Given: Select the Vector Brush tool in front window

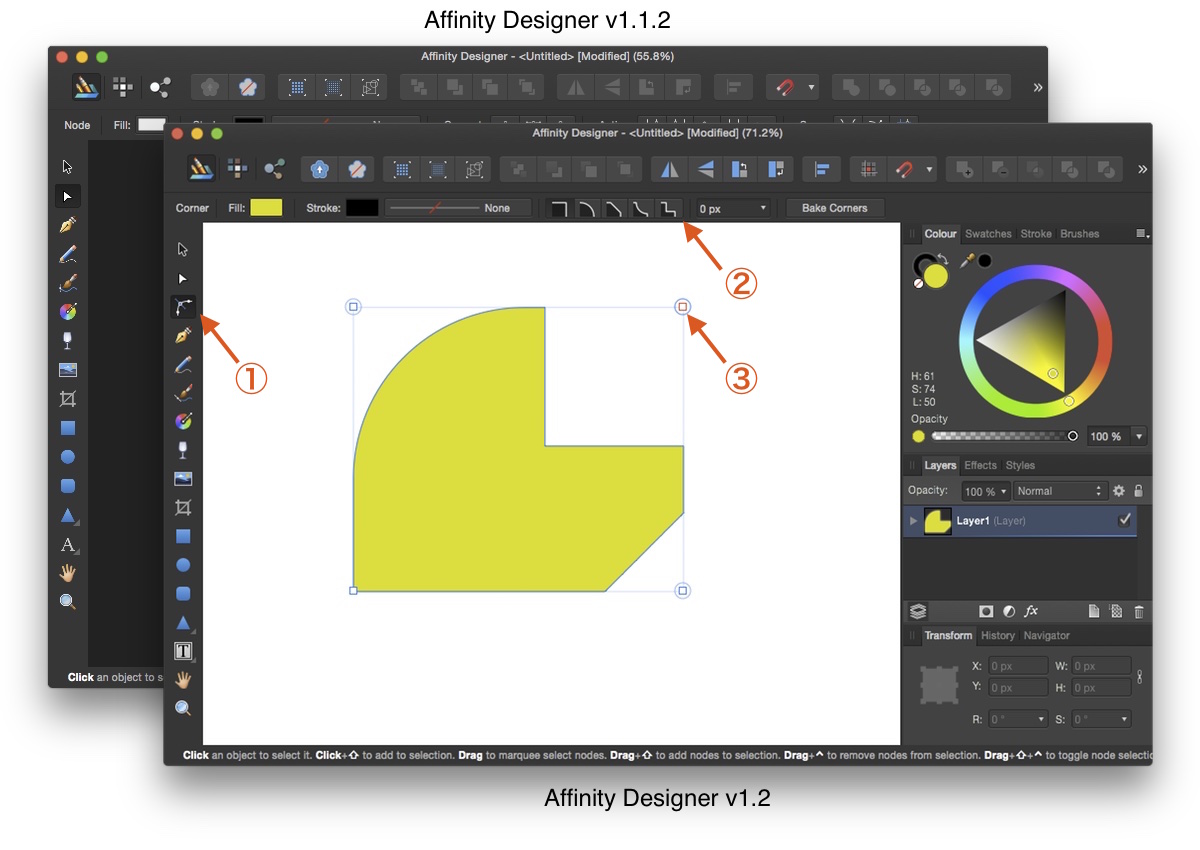Looking at the screenshot, I should tap(183, 393).
